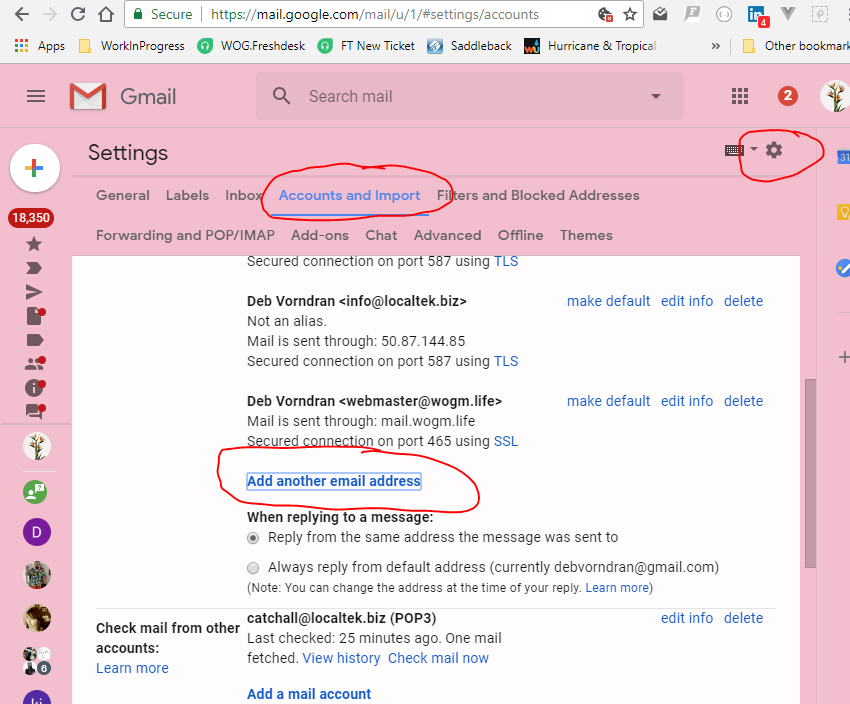Screen dimensions: 850x704
Task: Open Drafts in sidebar
Action: point(36,316)
